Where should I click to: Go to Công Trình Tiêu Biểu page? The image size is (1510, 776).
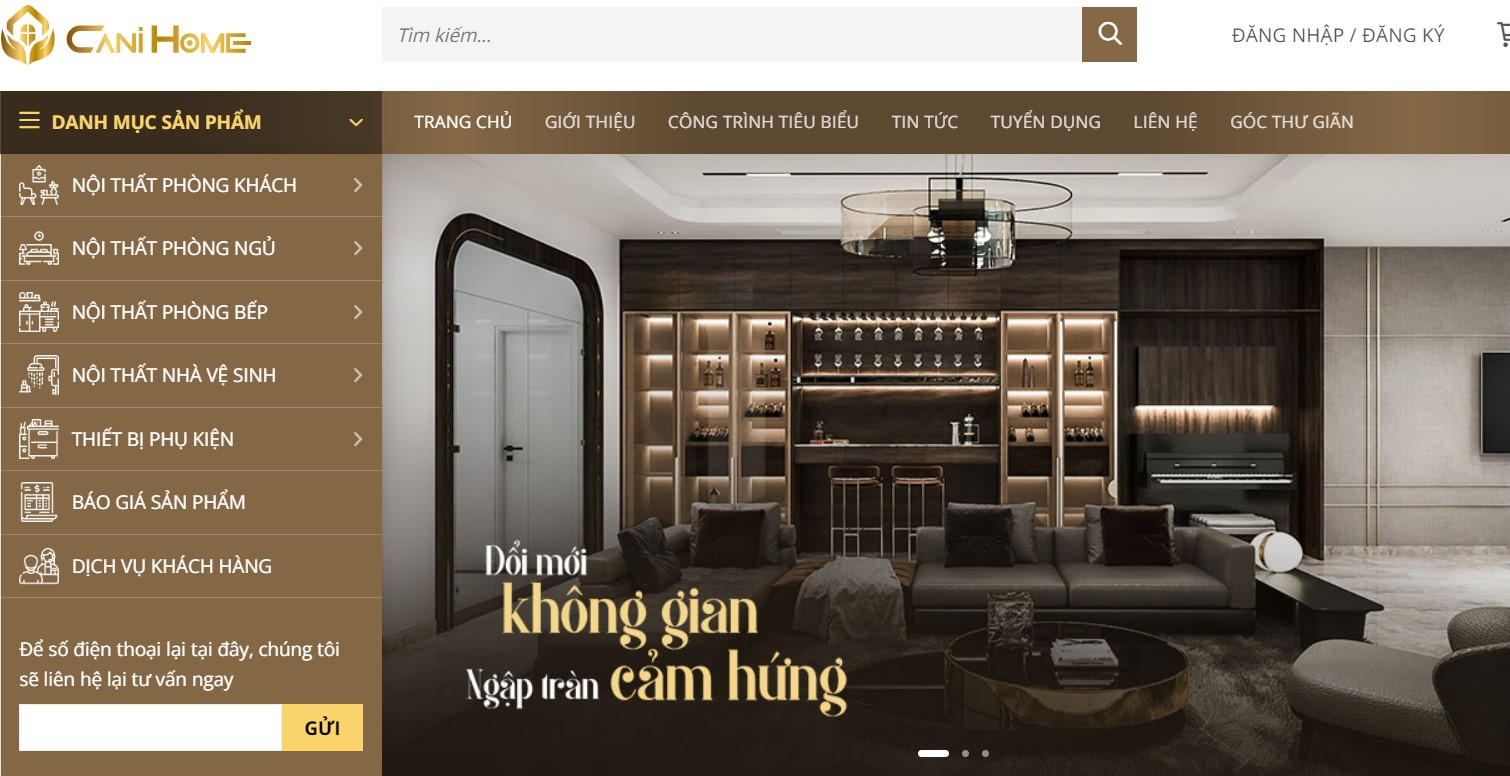[x=763, y=122]
